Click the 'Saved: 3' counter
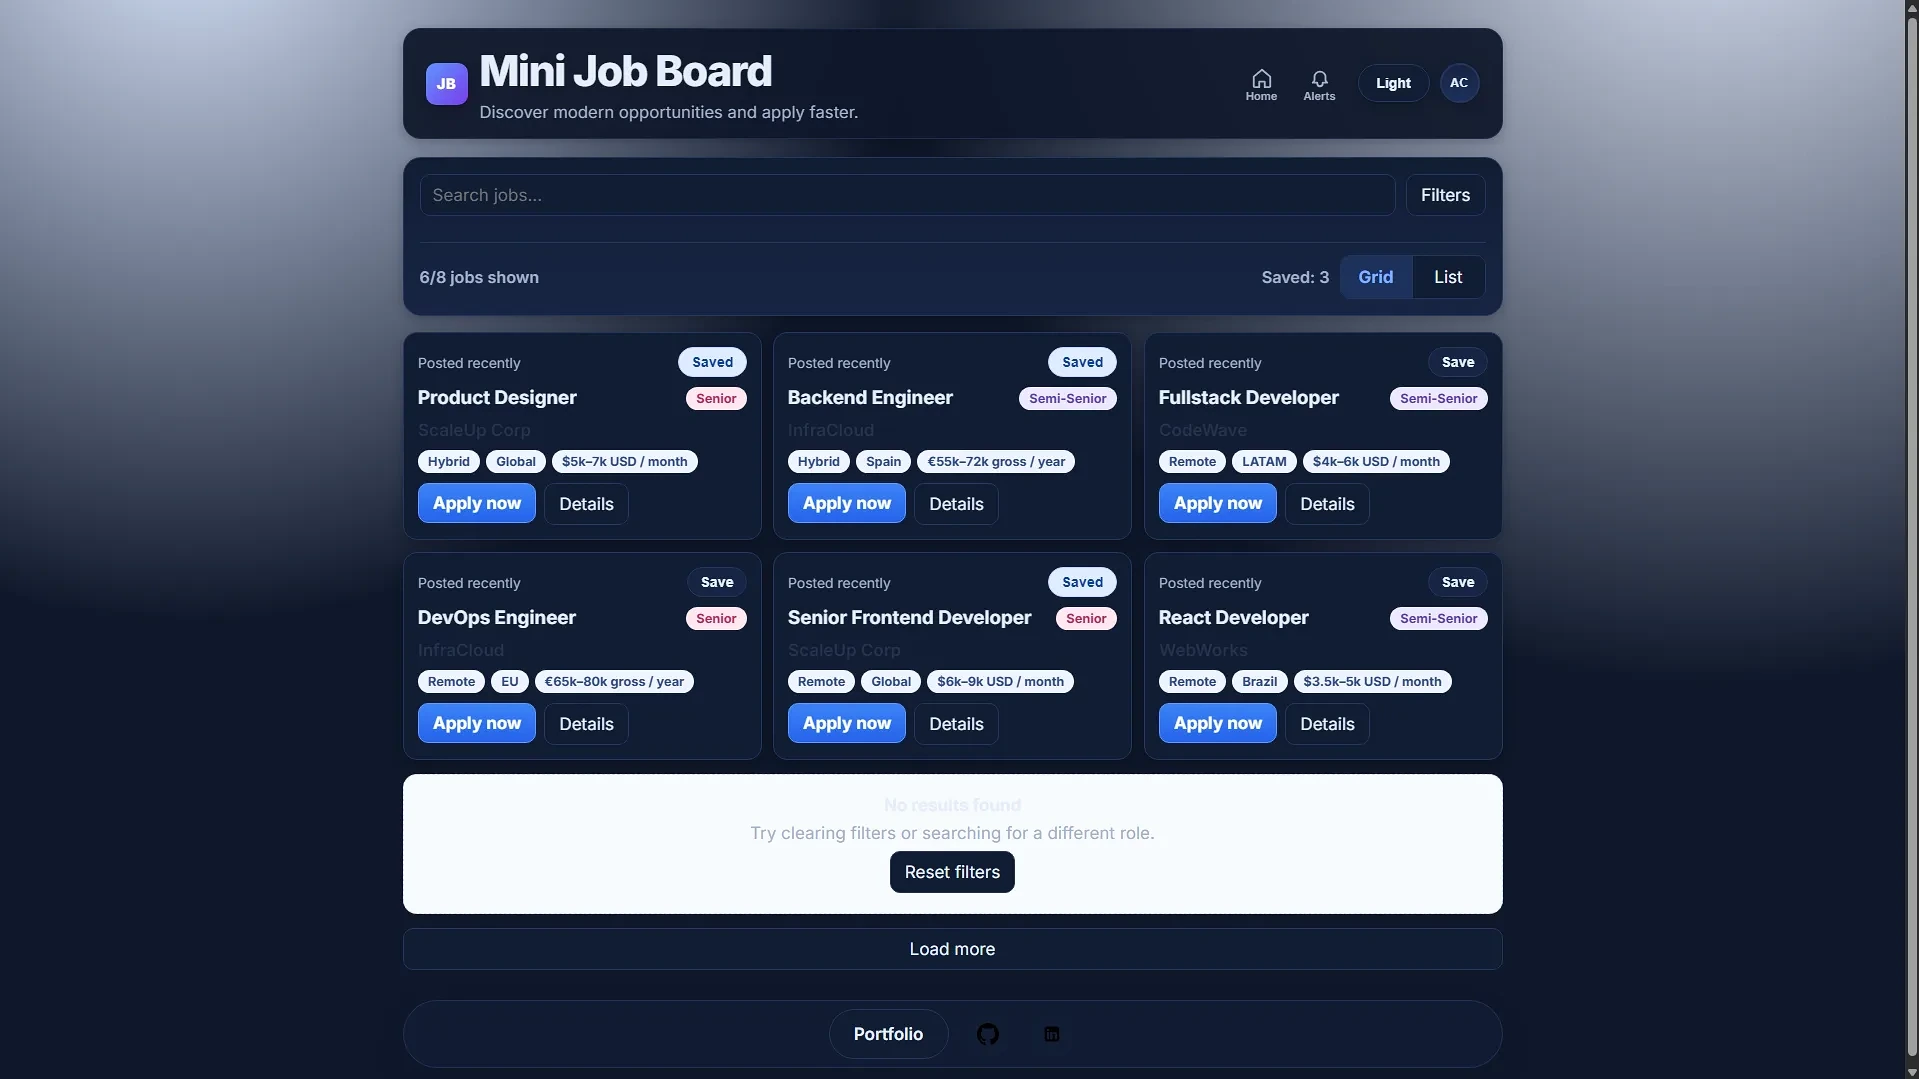 1295,277
